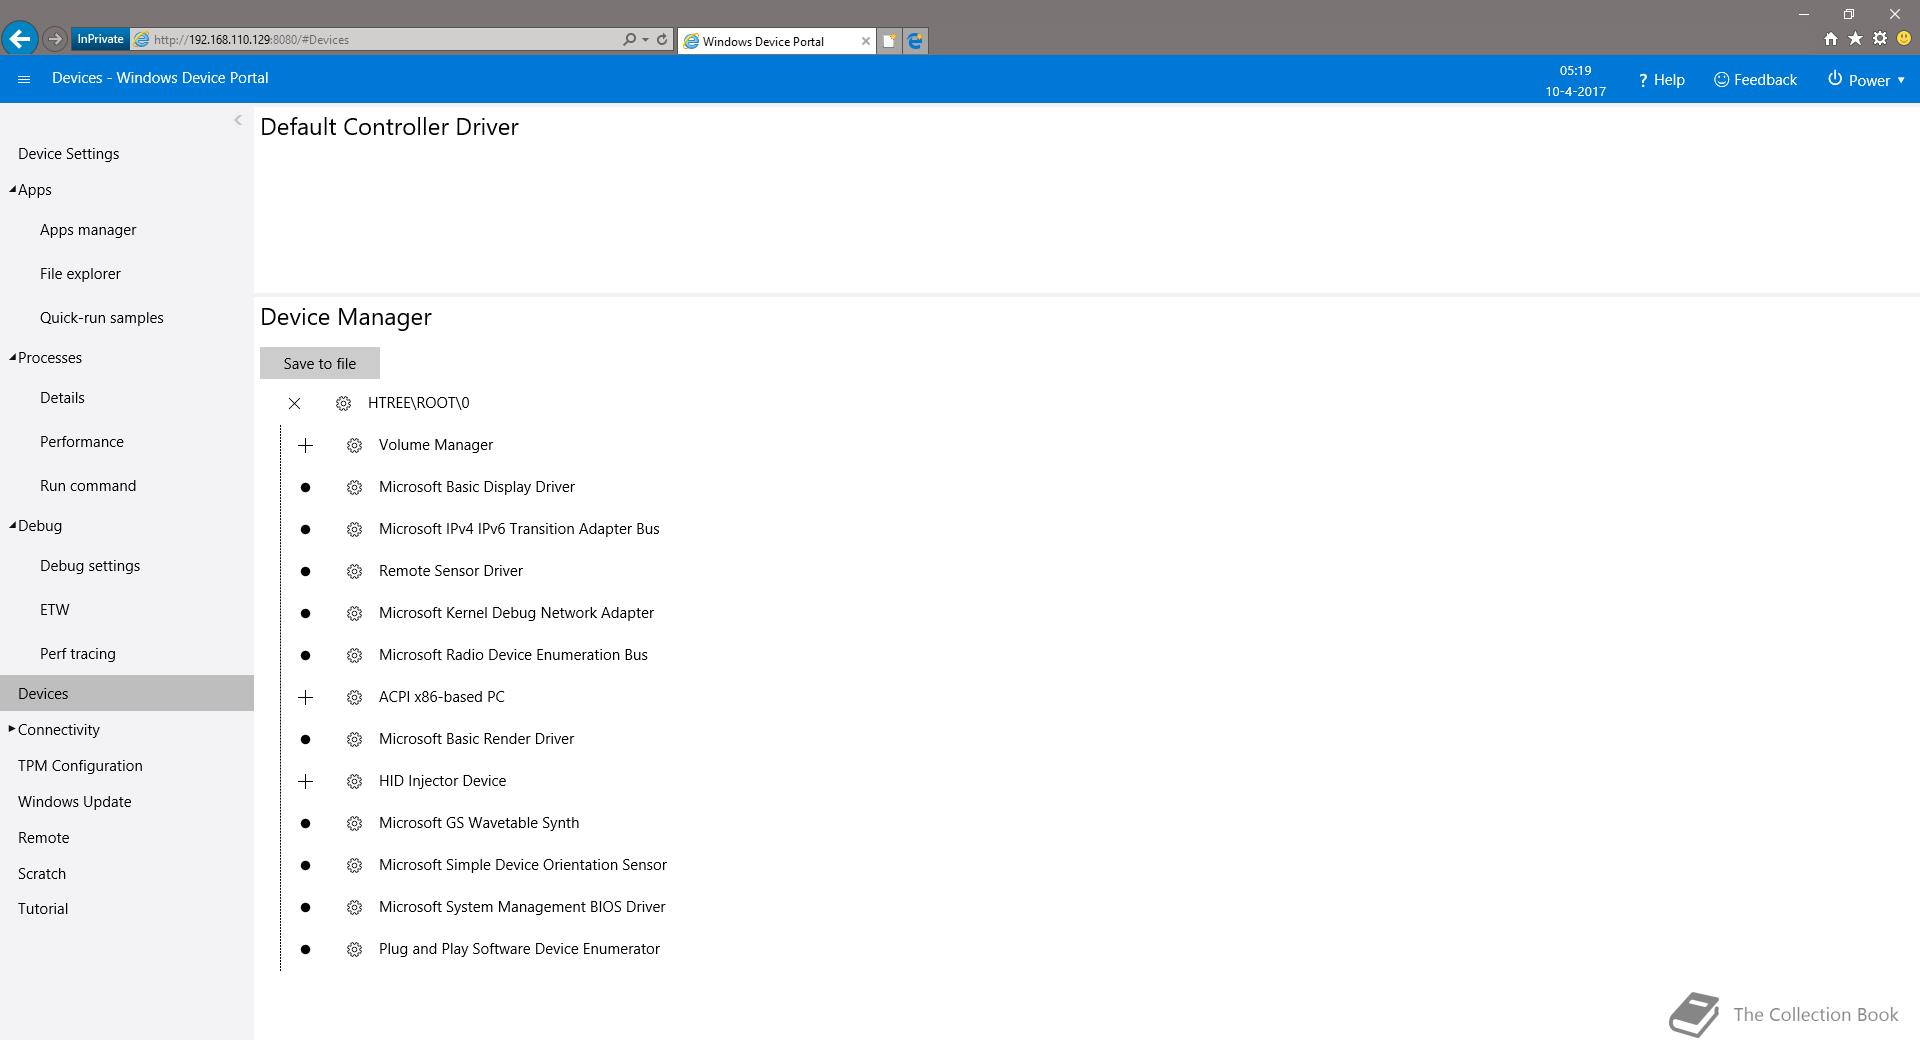This screenshot has width=1920, height=1040.
Task: Open Run command page
Action: tap(88, 485)
